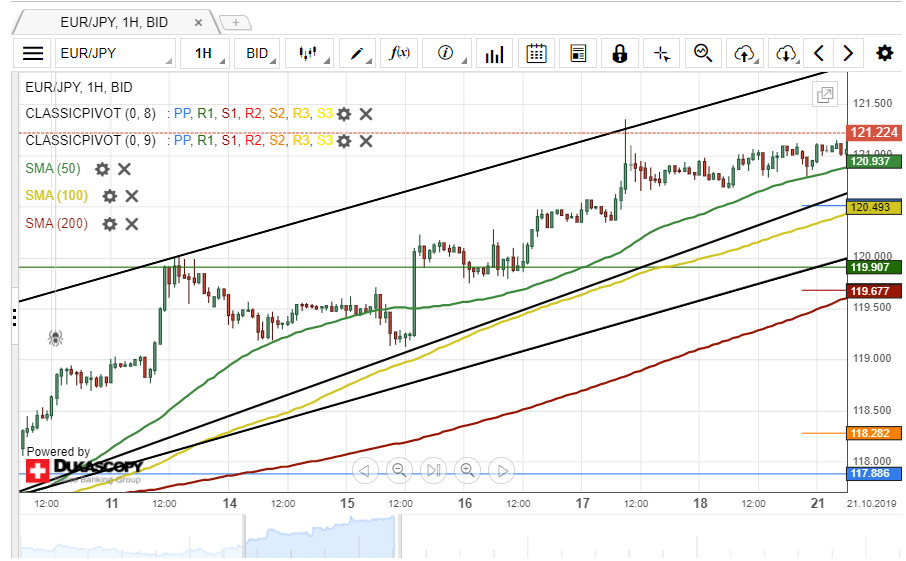Open chart settings gear in toolbar
This screenshot has width=906, height=561.
[x=885, y=54]
